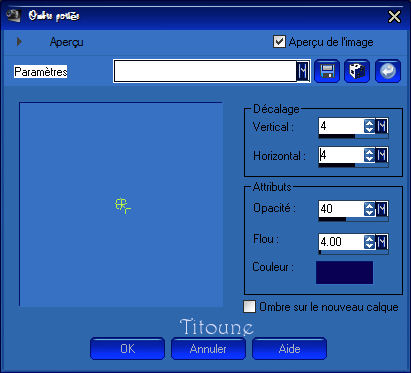Open the Vertical offset slider popup button
The width and height of the screenshot is (411, 373).
382,126
